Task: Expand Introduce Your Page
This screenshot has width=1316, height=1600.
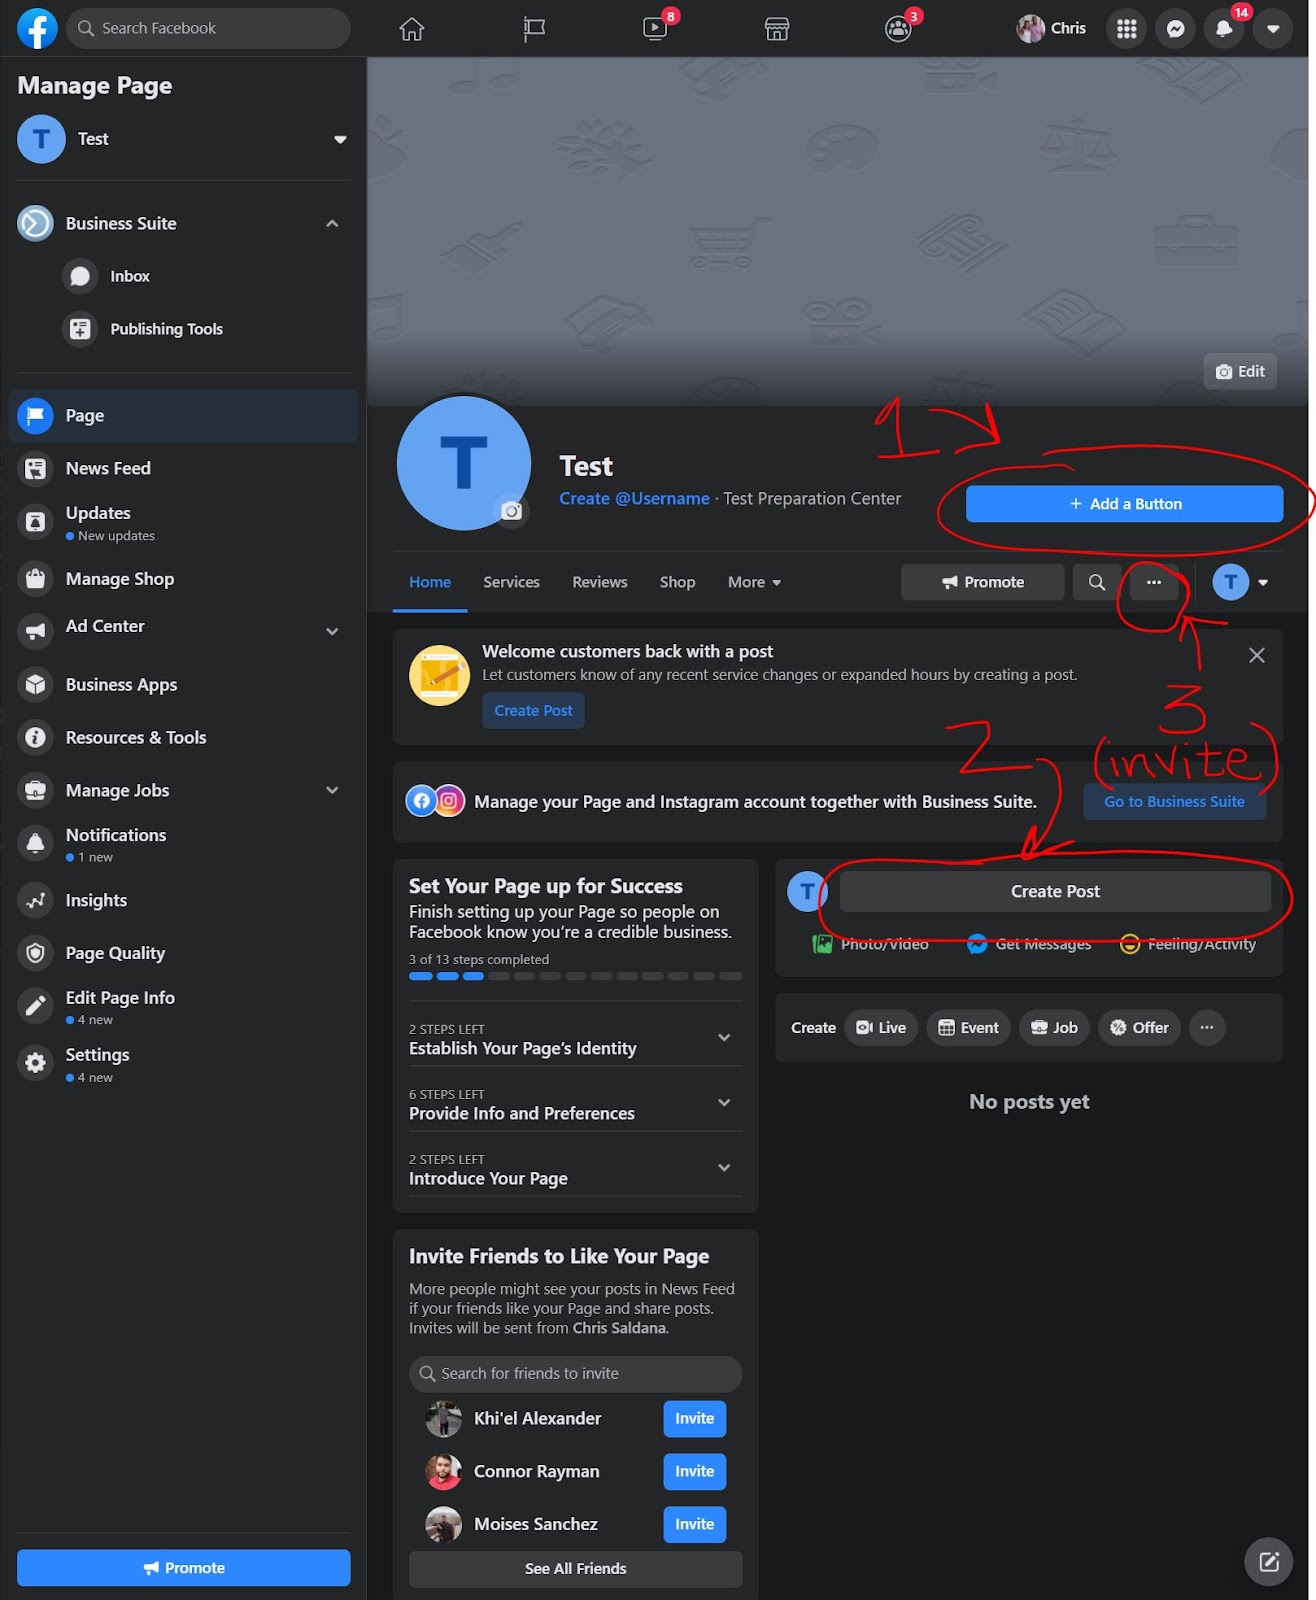Action: [575, 1169]
